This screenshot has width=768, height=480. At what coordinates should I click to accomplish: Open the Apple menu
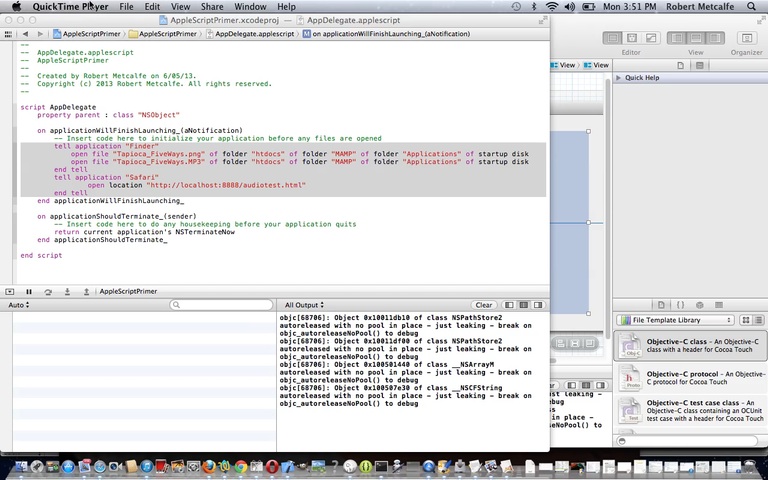click(x=16, y=6)
